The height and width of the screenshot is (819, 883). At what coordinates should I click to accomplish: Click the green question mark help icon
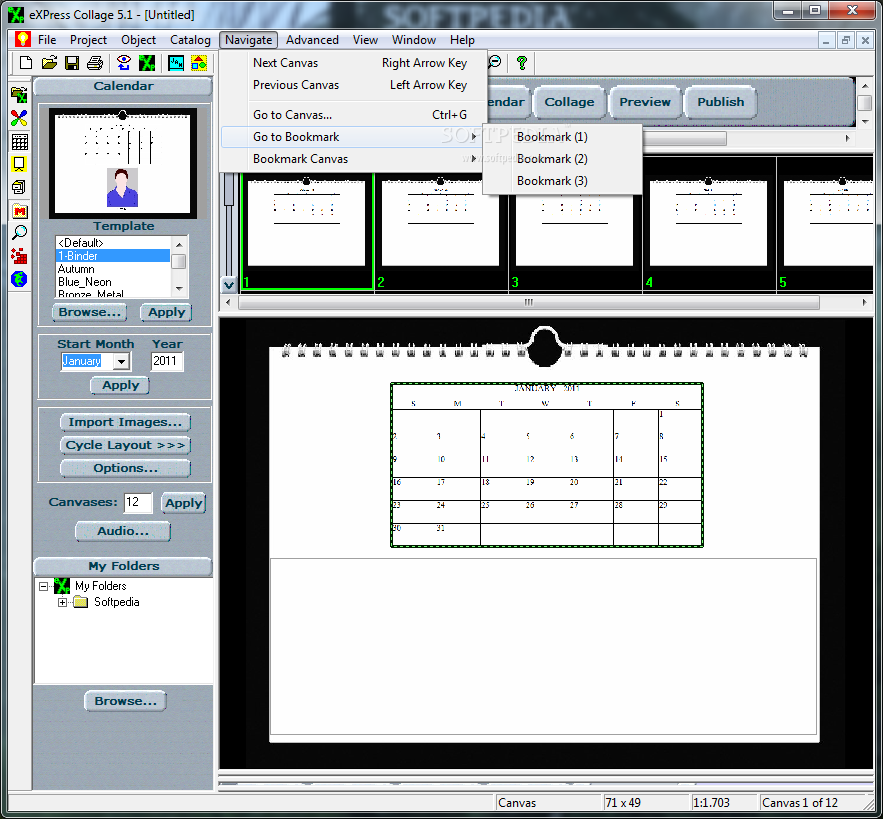point(522,63)
